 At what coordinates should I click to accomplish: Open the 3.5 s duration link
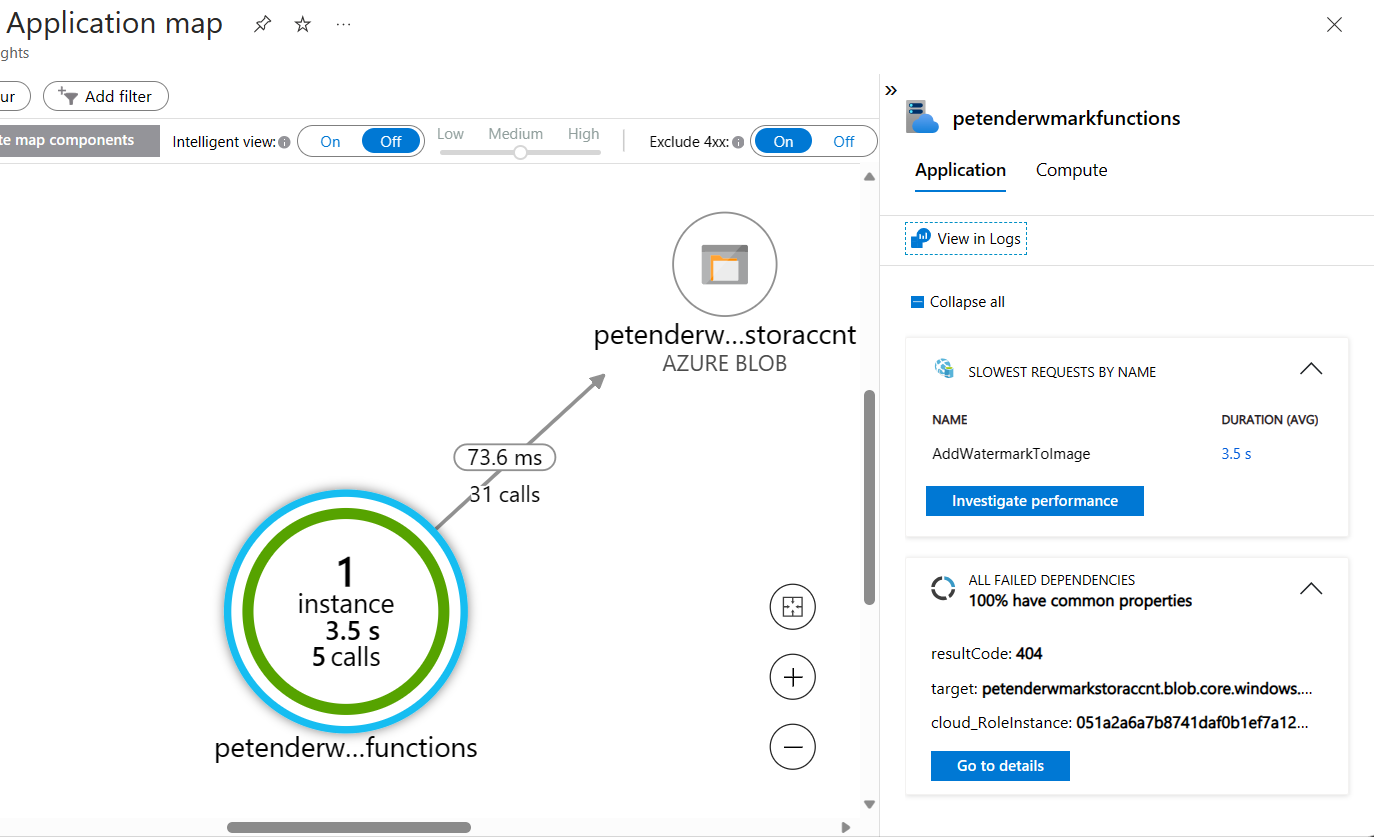pos(1236,453)
